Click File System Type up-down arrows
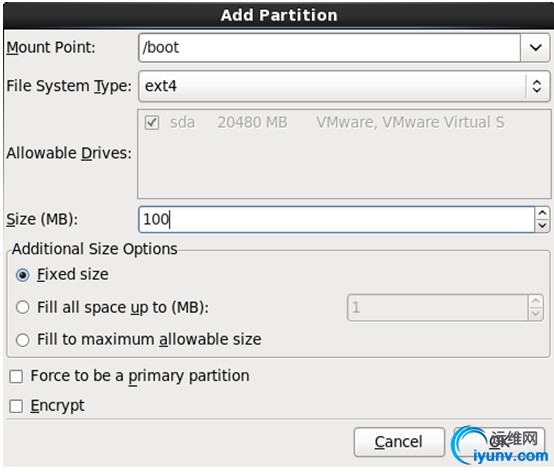This screenshot has width=554, height=472. pos(537,86)
